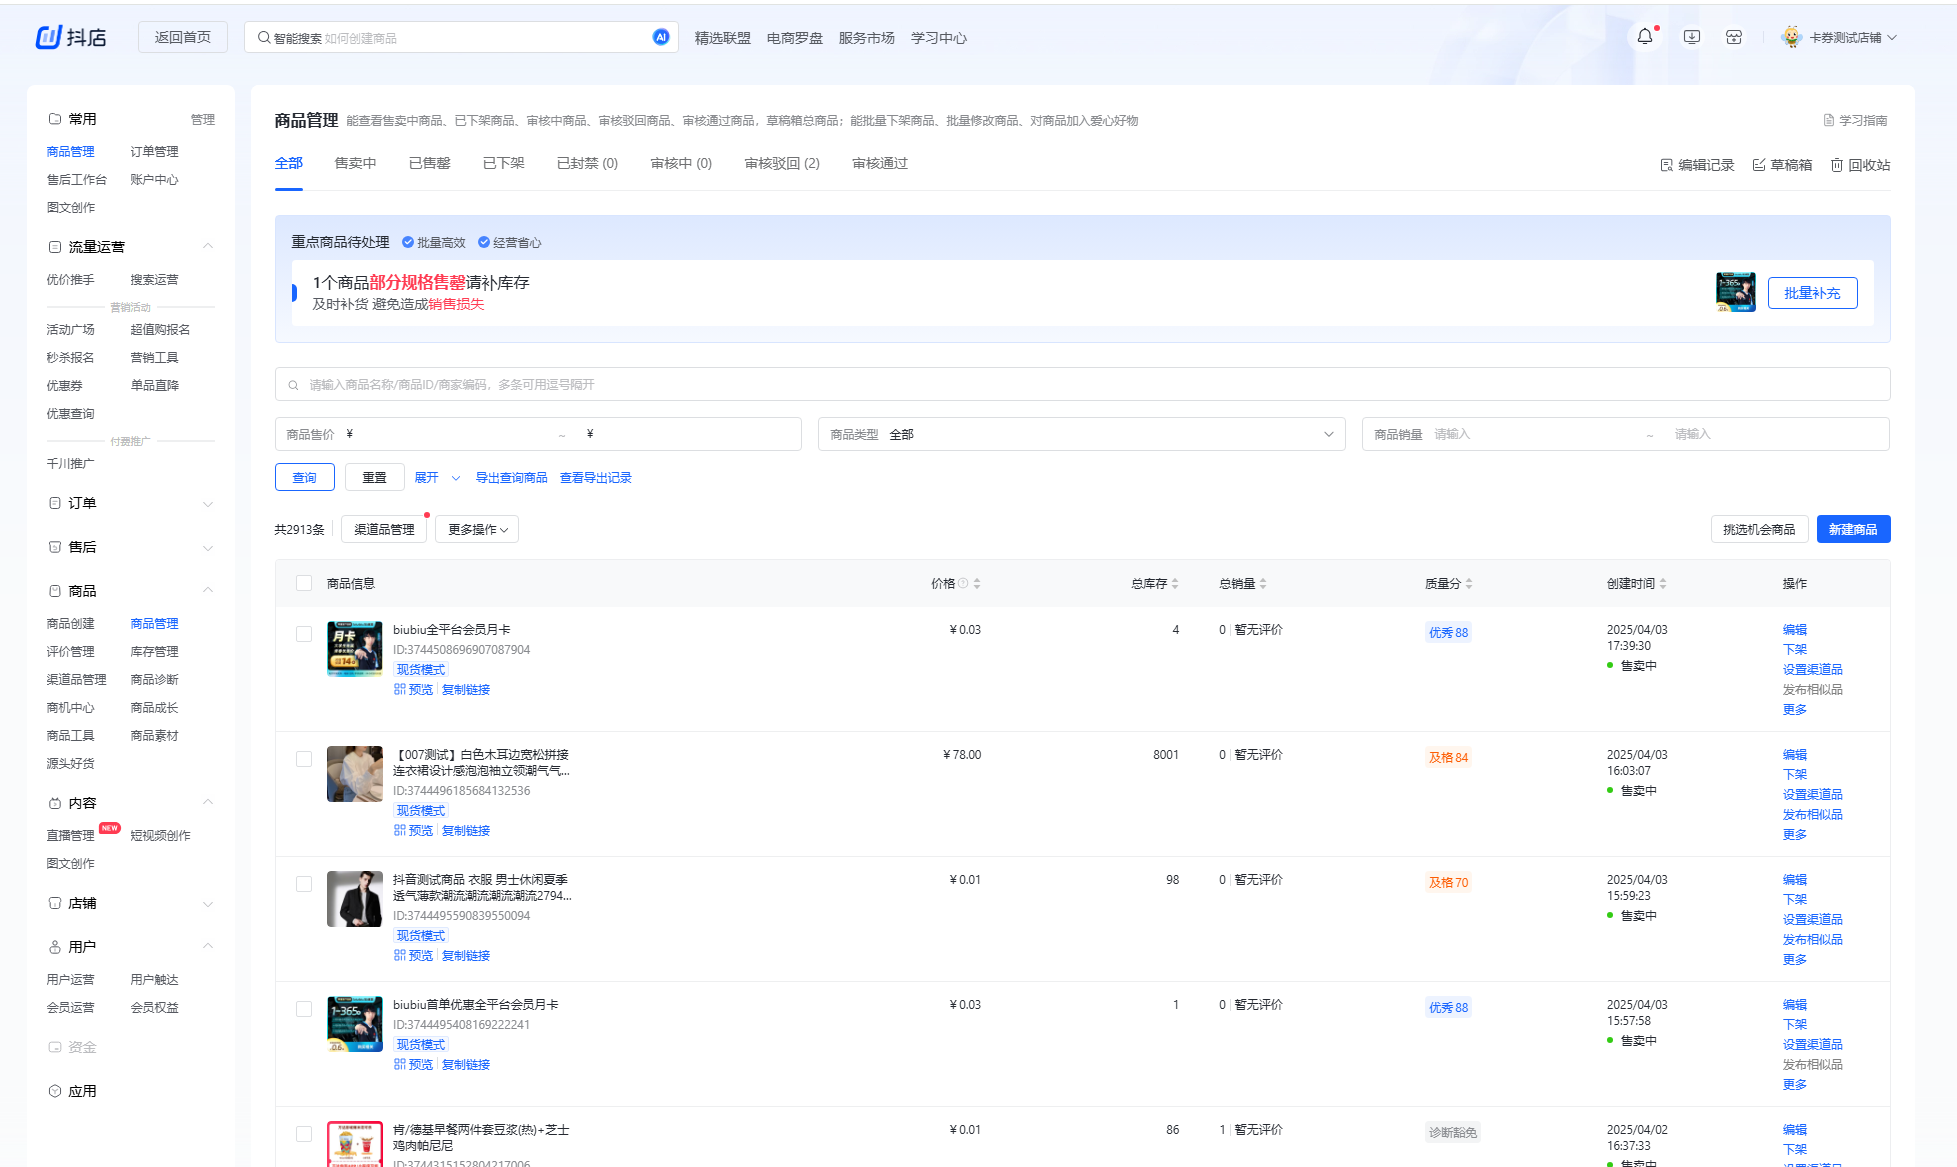Check the select-all products checkbox
The width and height of the screenshot is (1957, 1167).
pos(304,583)
